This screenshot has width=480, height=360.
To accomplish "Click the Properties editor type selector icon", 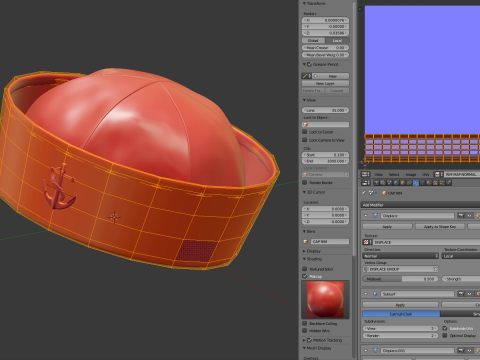I will [366, 183].
